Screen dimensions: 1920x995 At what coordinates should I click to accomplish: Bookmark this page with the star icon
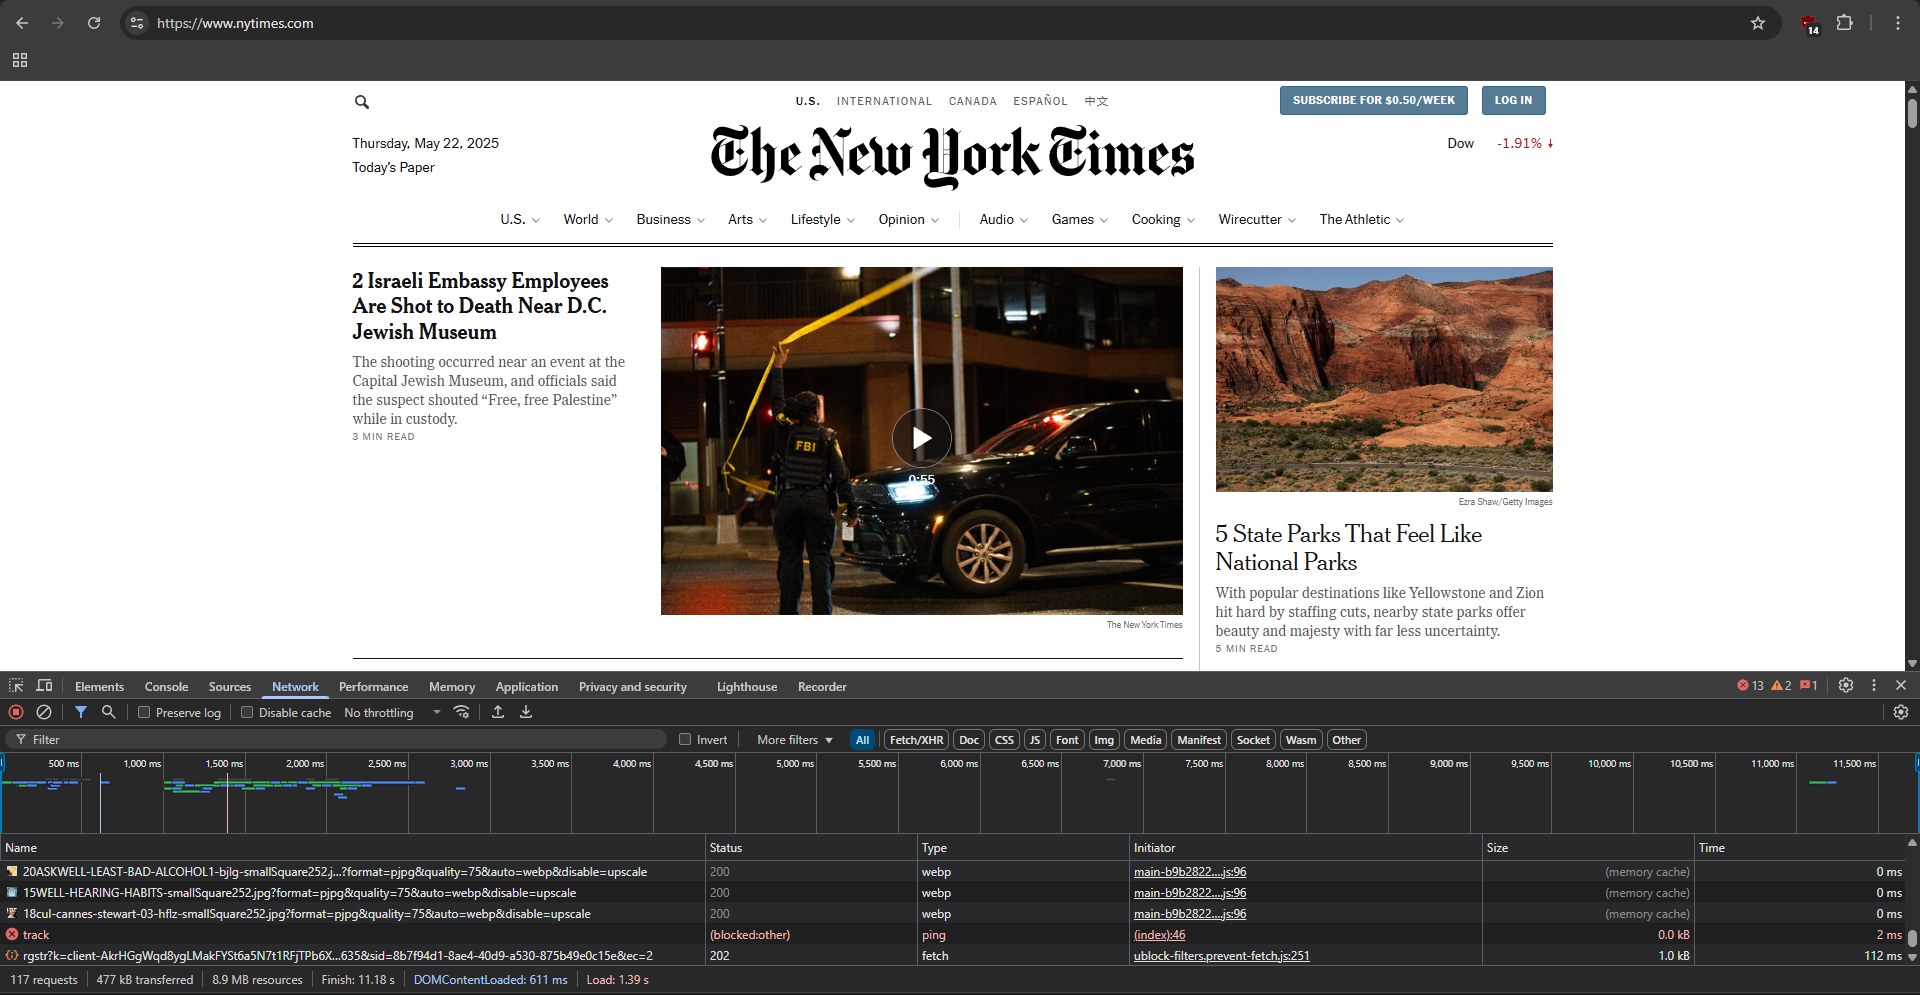(x=1758, y=23)
